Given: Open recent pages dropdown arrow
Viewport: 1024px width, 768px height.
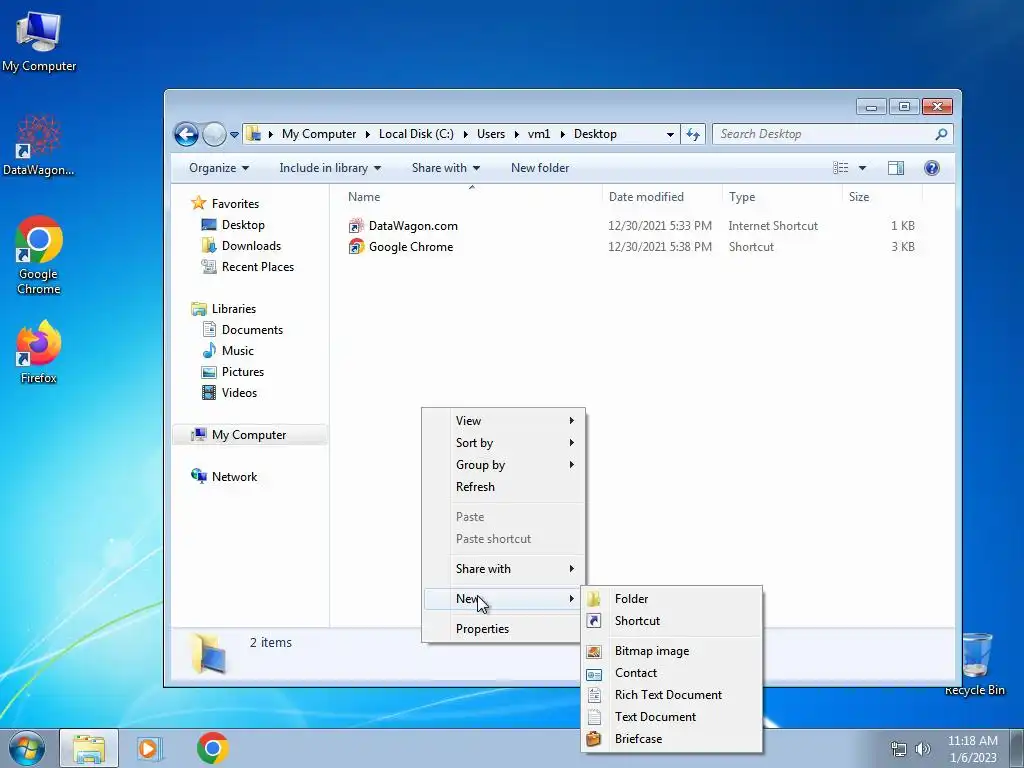Looking at the screenshot, I should pos(234,135).
